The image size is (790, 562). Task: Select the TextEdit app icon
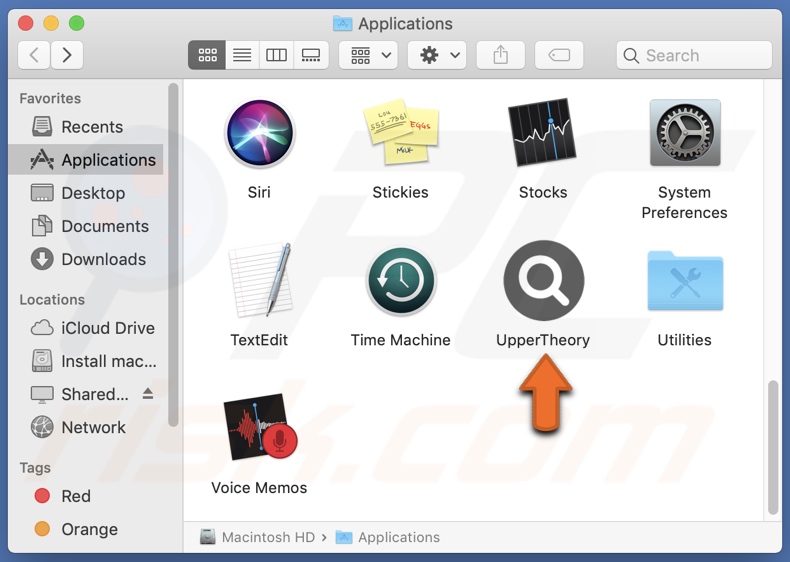click(x=260, y=280)
